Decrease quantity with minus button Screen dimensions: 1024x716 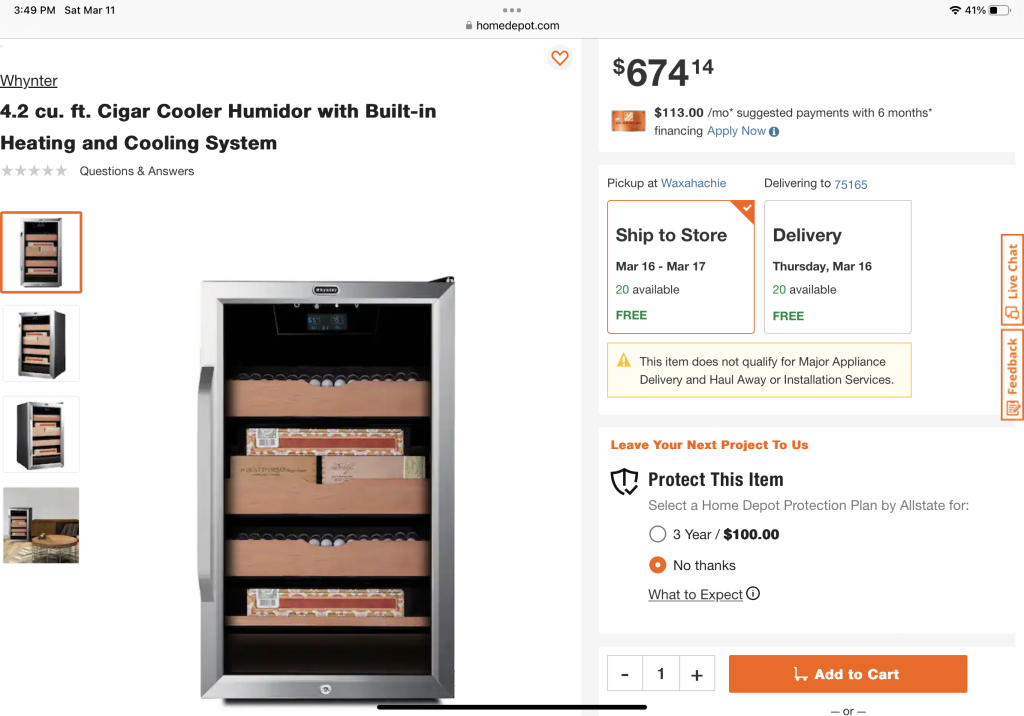coord(625,674)
